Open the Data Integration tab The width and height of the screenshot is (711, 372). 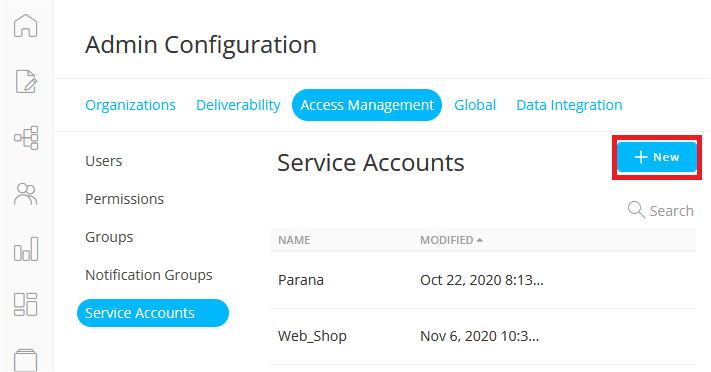coord(569,105)
